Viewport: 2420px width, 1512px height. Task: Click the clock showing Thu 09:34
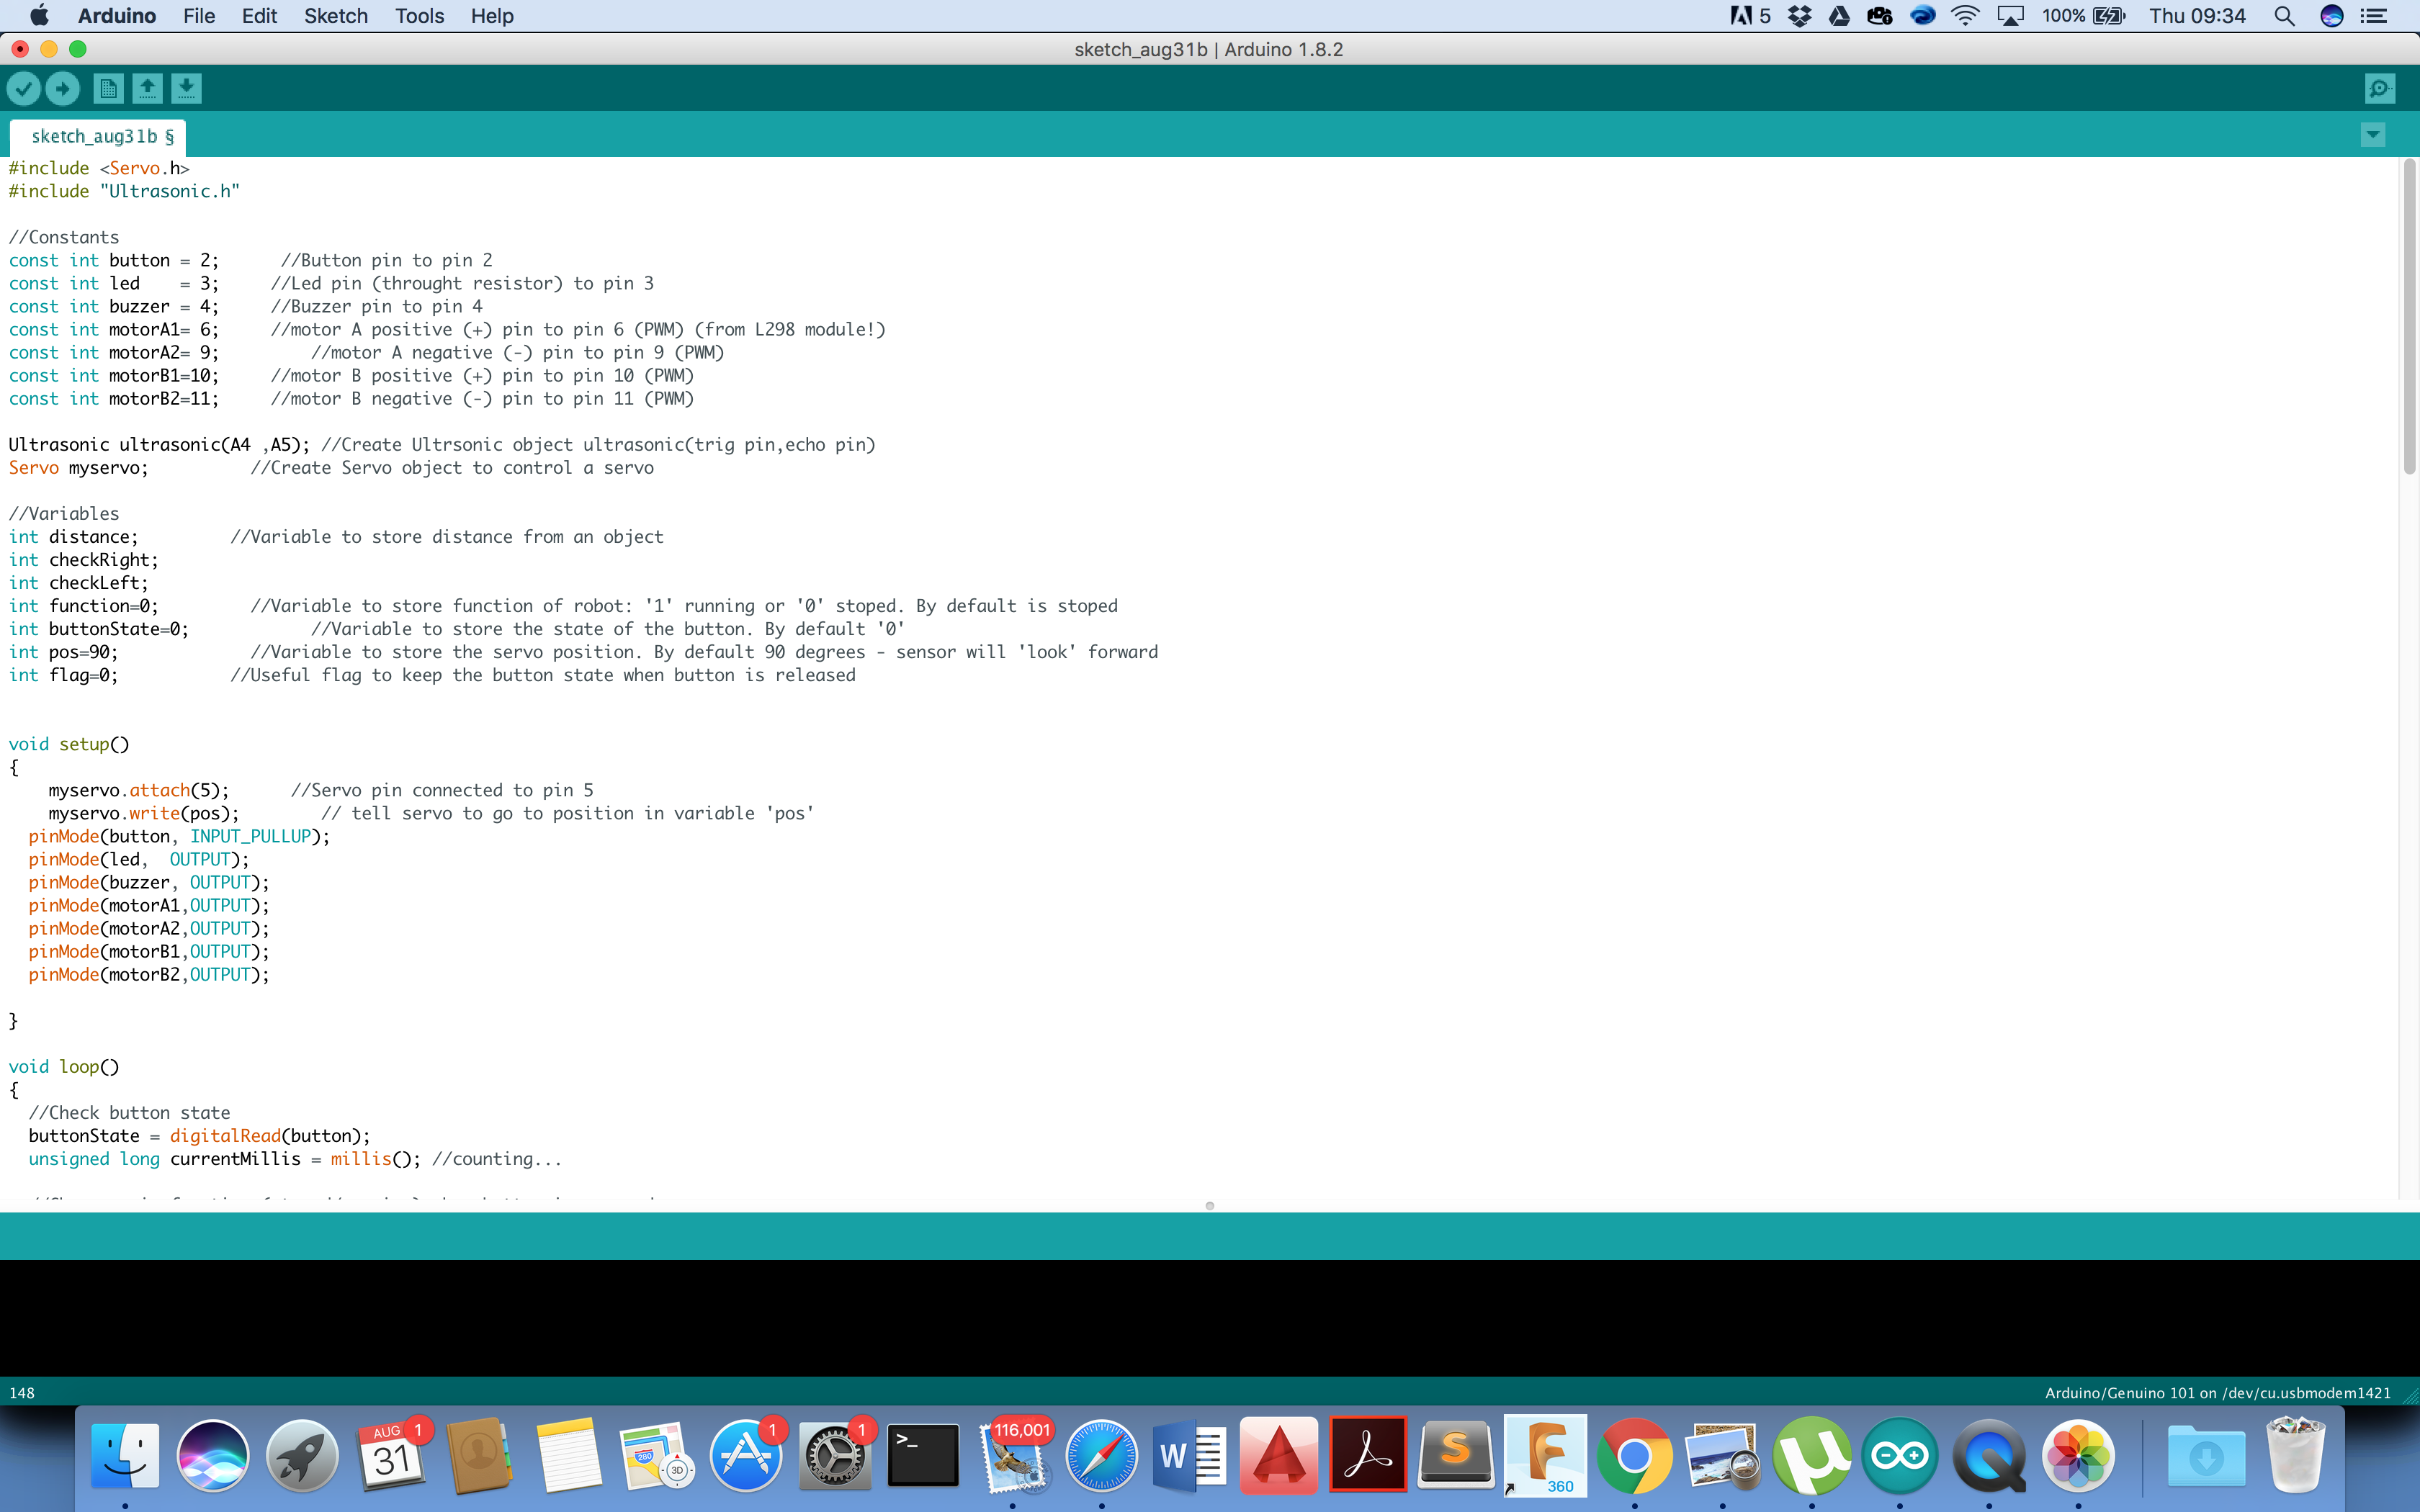pos(2197,16)
